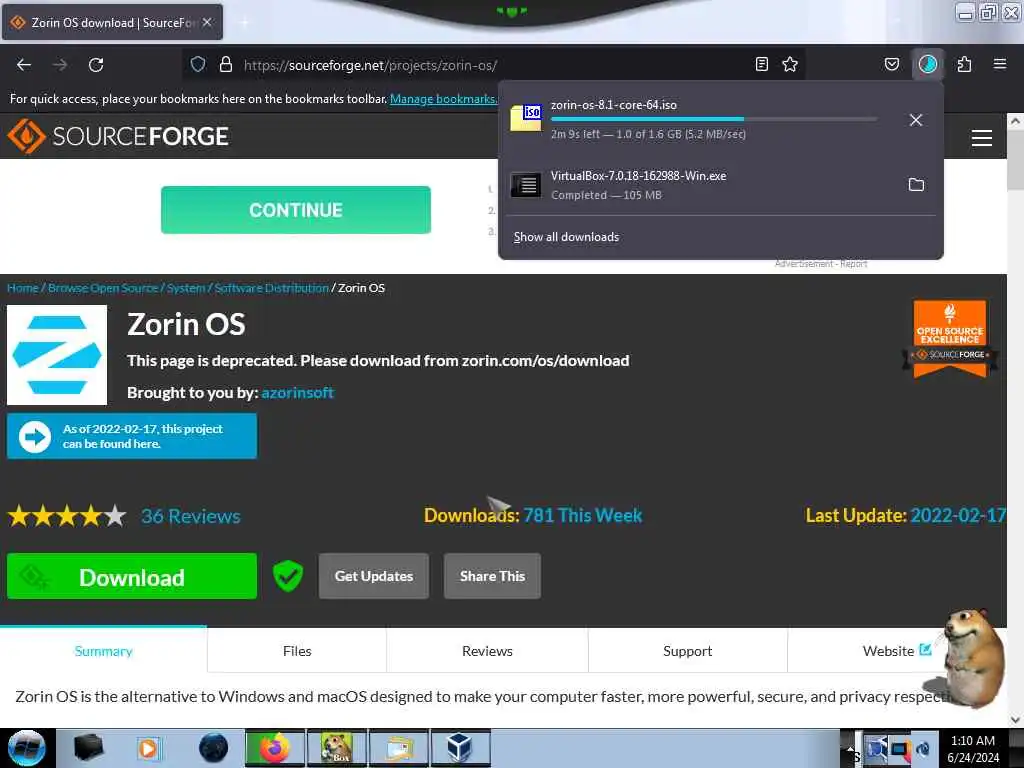Open the tracking protection shield icon
The width and height of the screenshot is (1024, 768).
pos(198,64)
